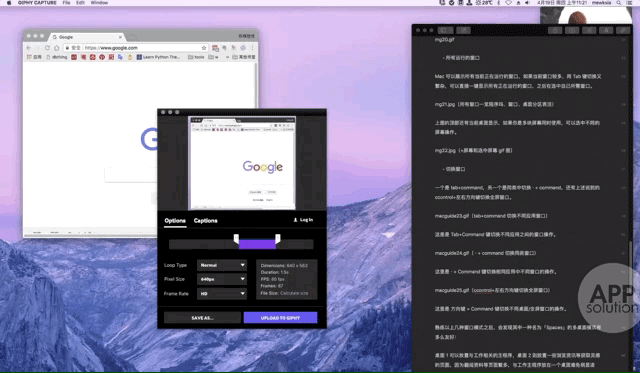Click the sidebar toggle button in the editor toolbar
Viewport: 640px width, 373px height.
coord(445,30)
